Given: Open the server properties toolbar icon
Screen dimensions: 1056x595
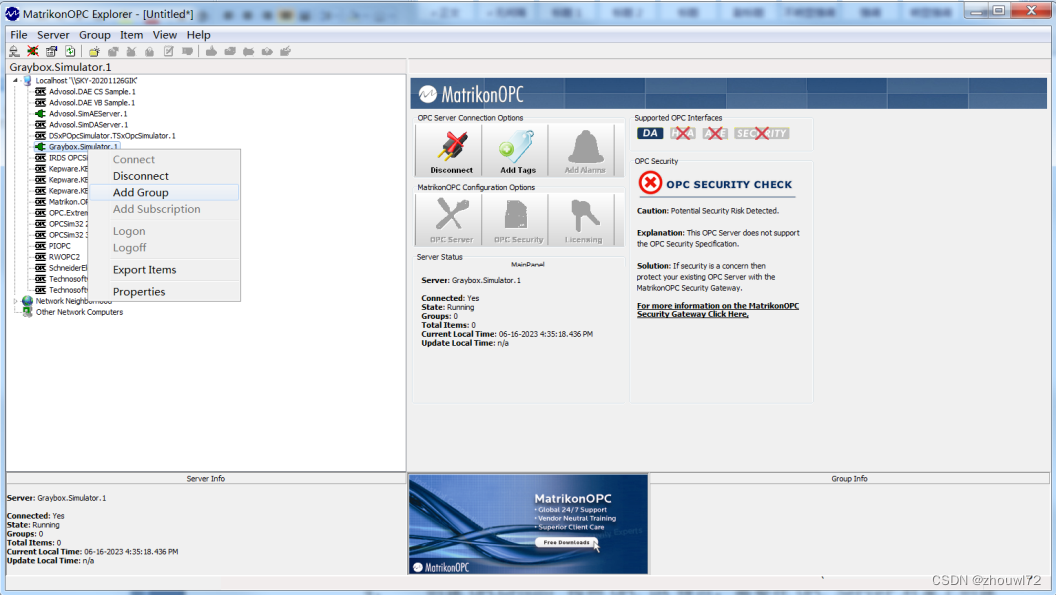Looking at the screenshot, I should (51, 51).
